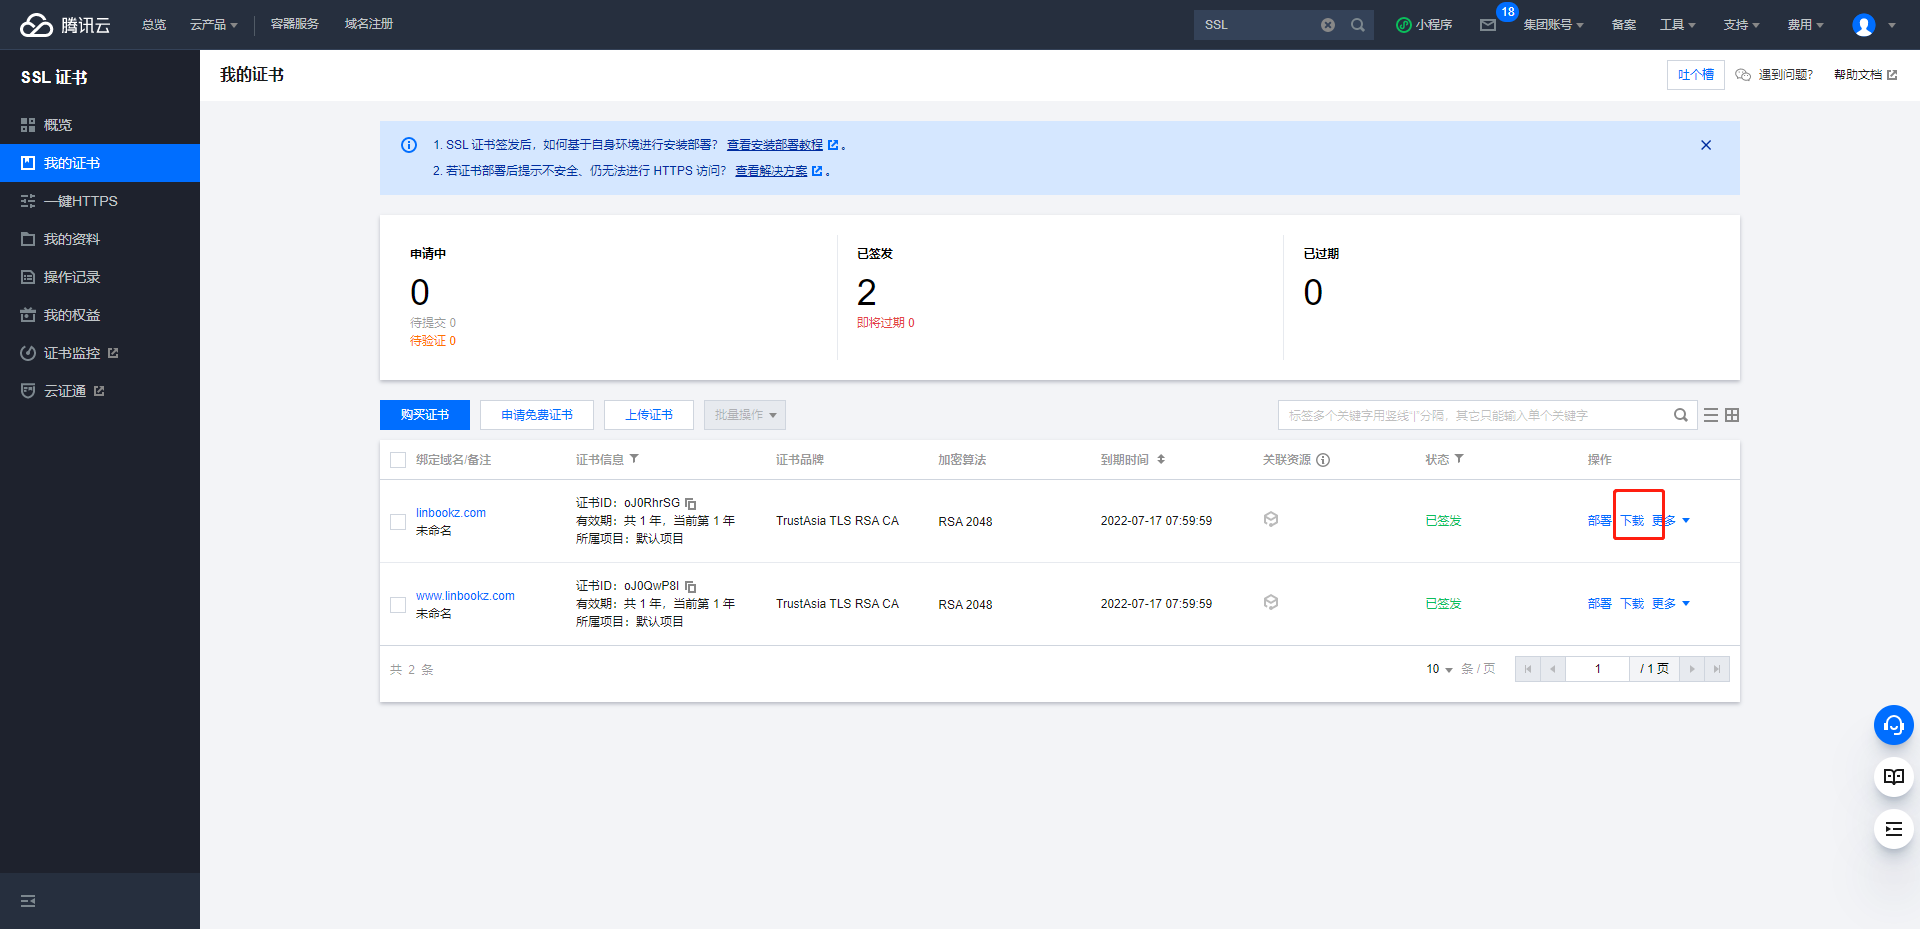Sort by expiry time (到期时间)
Screen dimensions: 1920x929
1161,459
